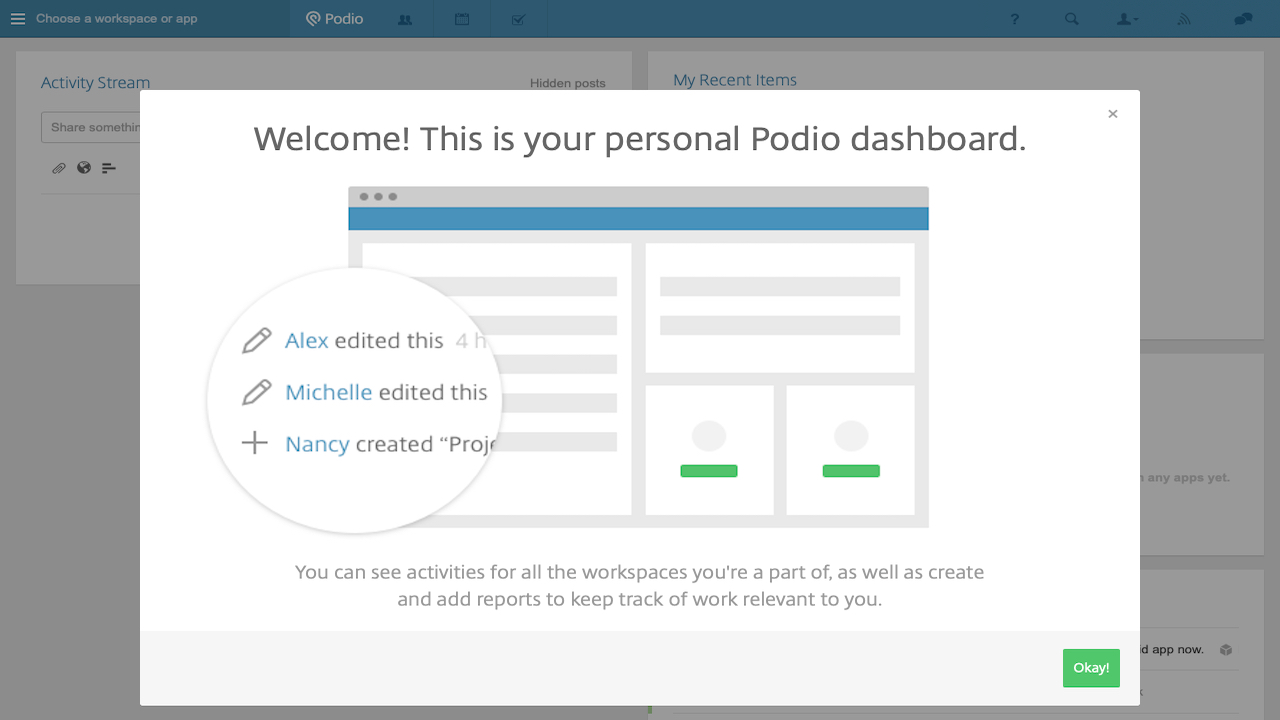The width and height of the screenshot is (1280, 720).
Task: Click the paperclip attach file icon
Action: 59,168
